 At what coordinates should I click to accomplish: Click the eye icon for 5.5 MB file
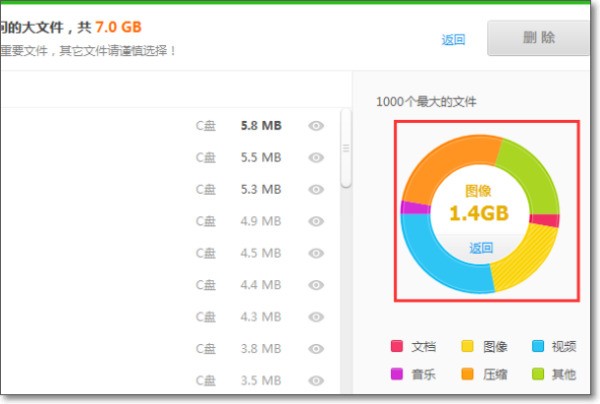(x=316, y=157)
